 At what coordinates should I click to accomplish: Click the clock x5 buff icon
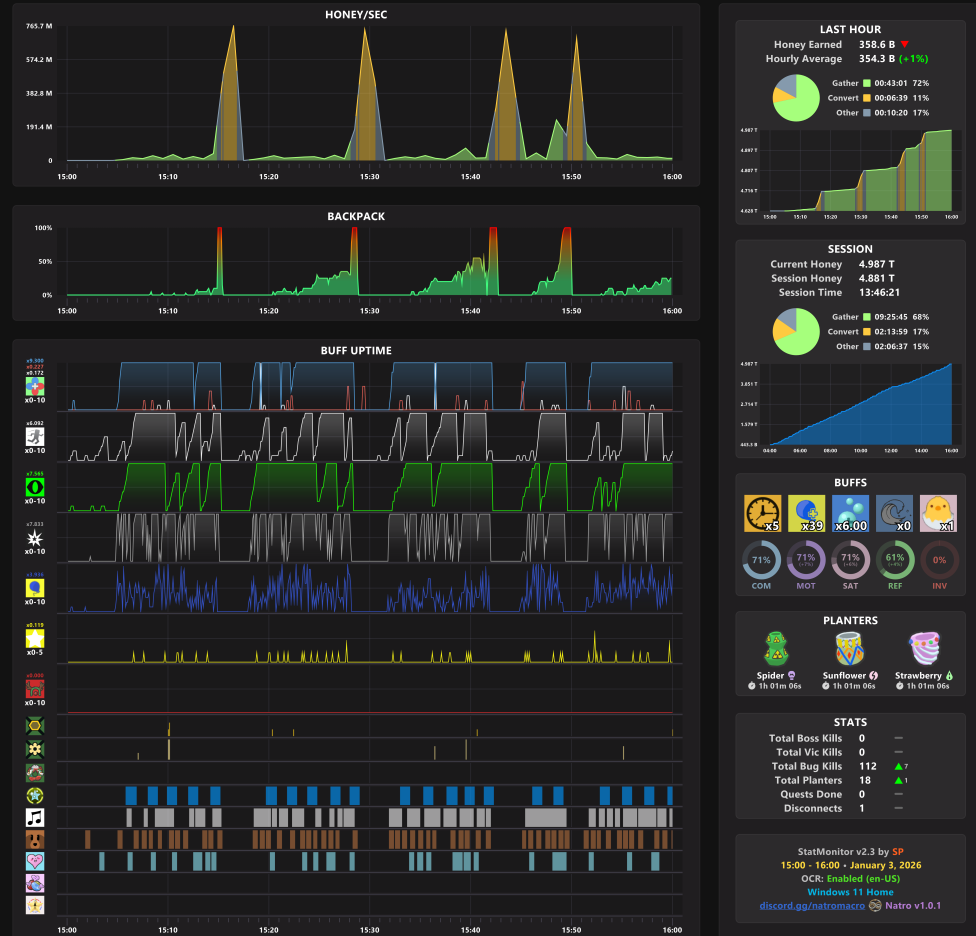pyautogui.click(x=762, y=513)
